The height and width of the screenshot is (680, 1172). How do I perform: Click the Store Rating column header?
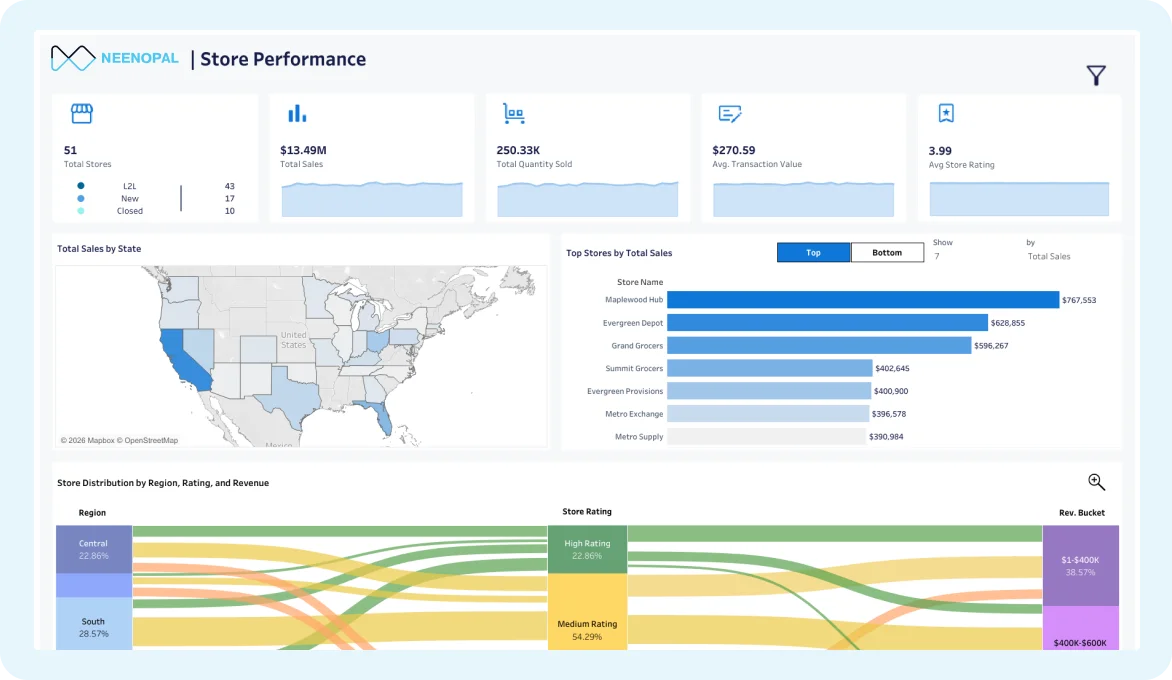point(587,512)
